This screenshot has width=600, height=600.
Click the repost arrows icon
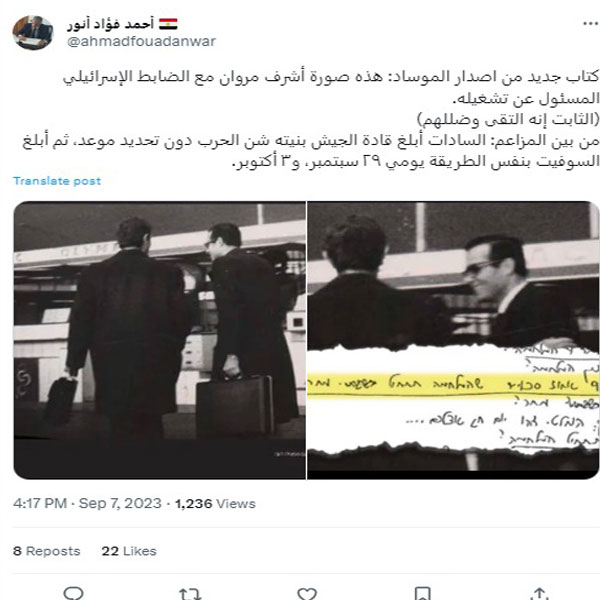tap(190, 593)
